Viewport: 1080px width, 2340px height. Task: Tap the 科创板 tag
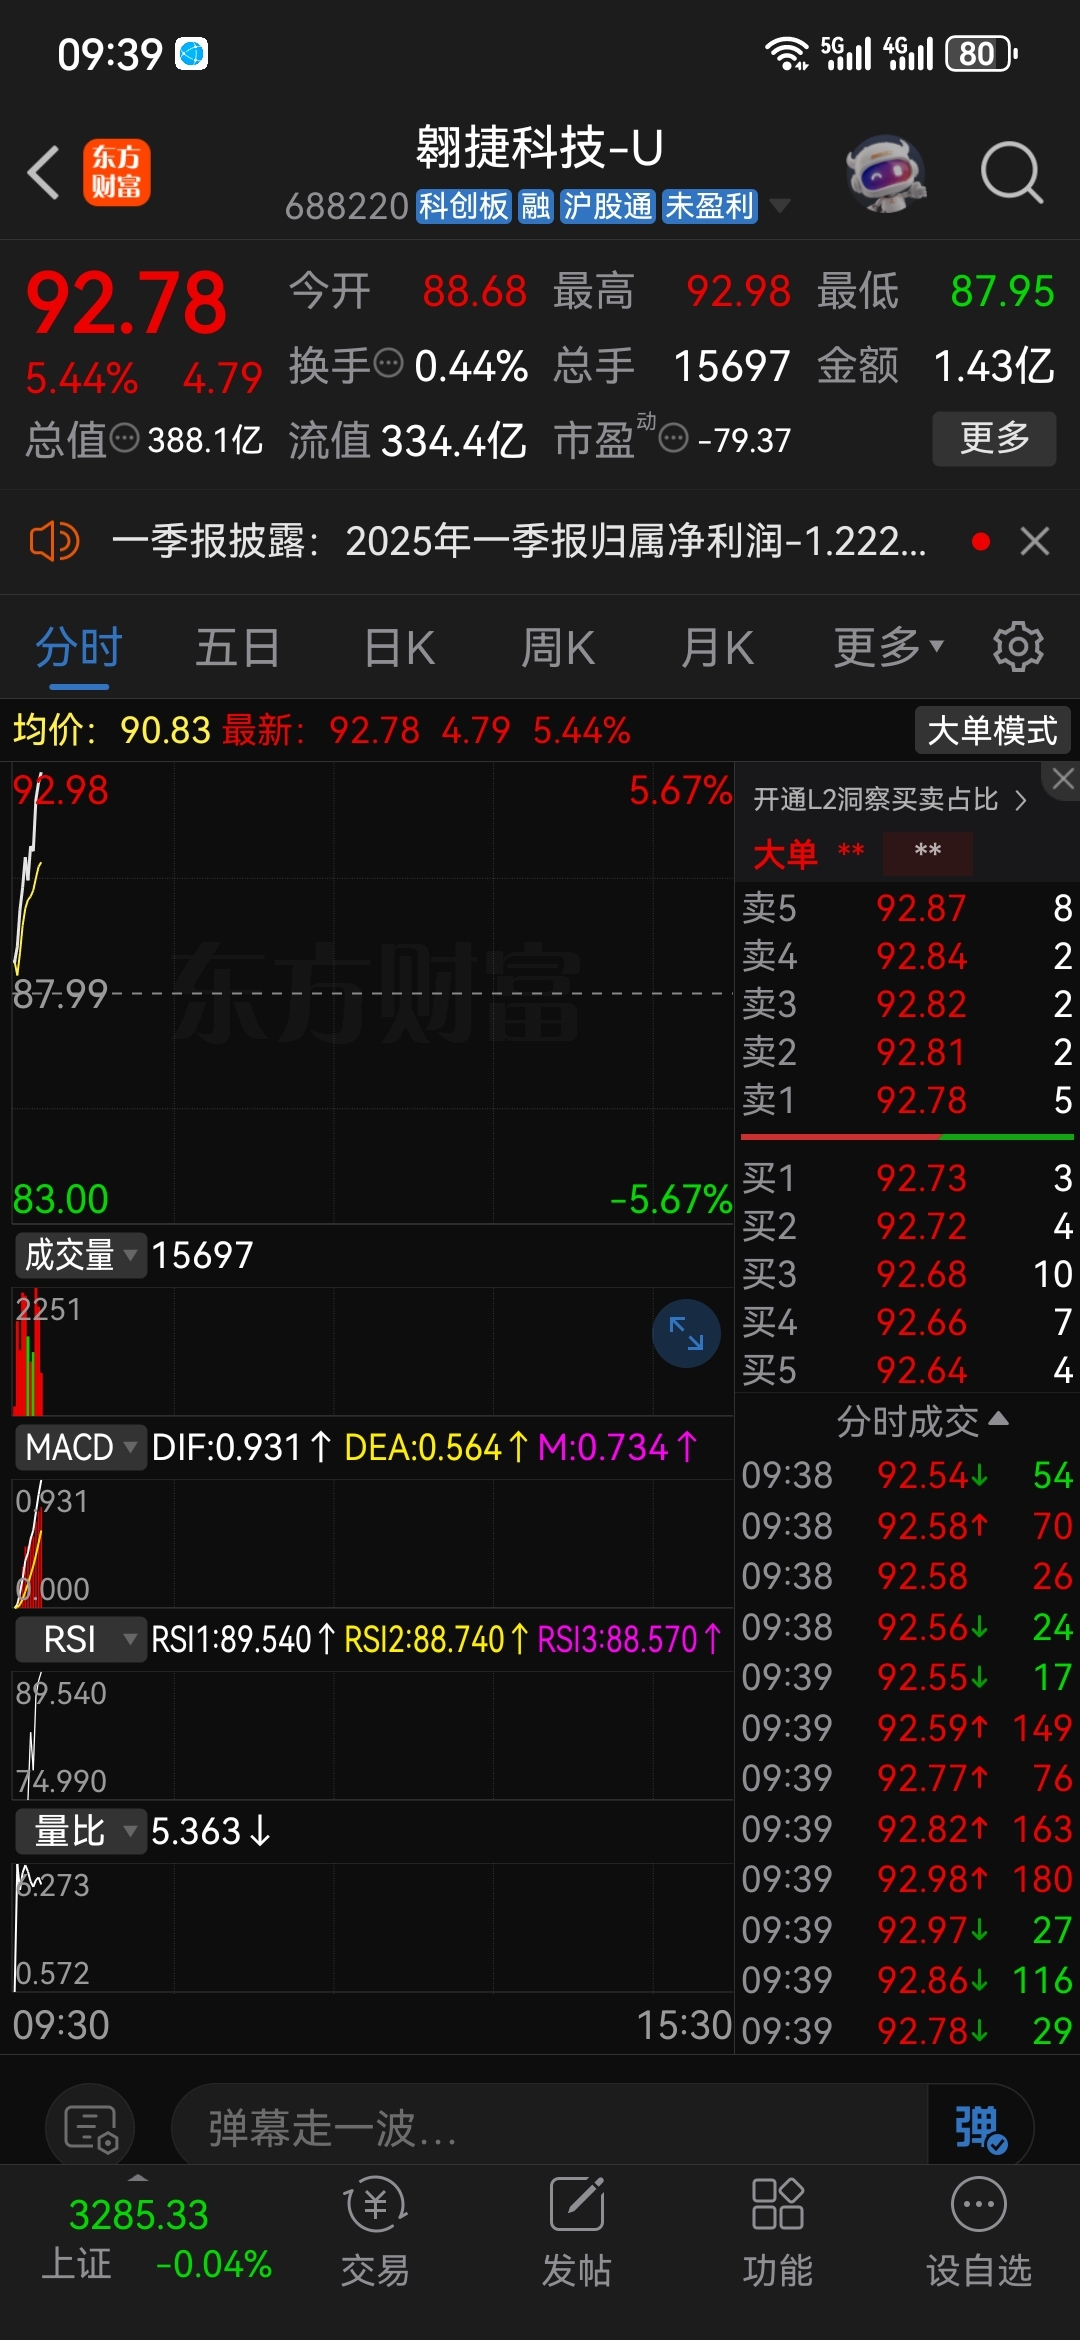pyautogui.click(x=464, y=206)
